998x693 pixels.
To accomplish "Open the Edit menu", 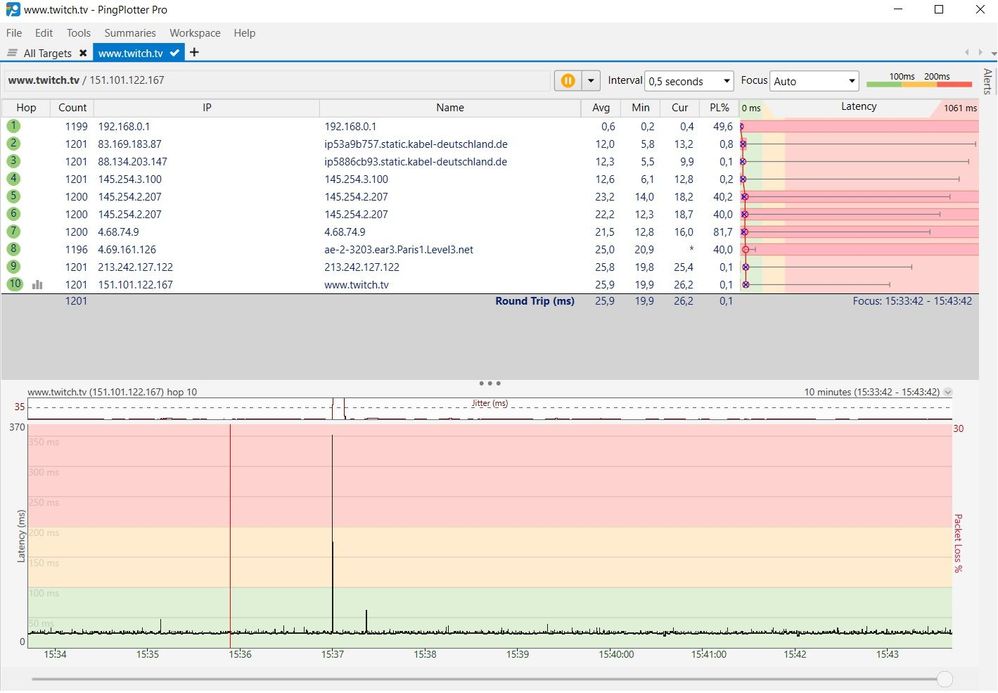I will click(x=44, y=33).
